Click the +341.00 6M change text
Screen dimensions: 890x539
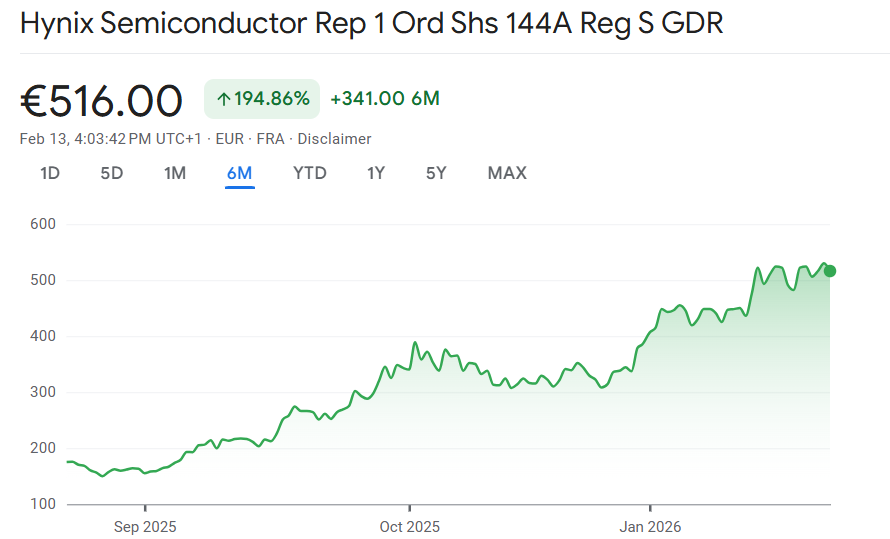tap(385, 99)
